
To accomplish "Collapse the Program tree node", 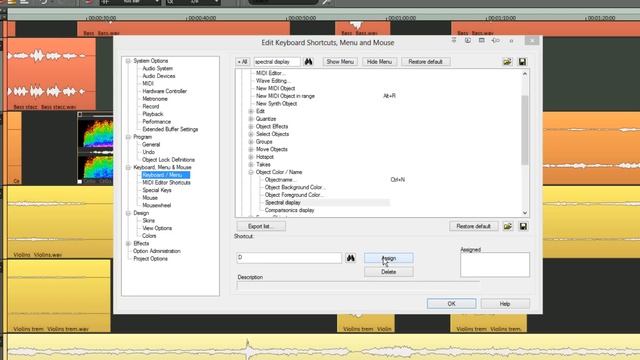I will coord(128,137).
